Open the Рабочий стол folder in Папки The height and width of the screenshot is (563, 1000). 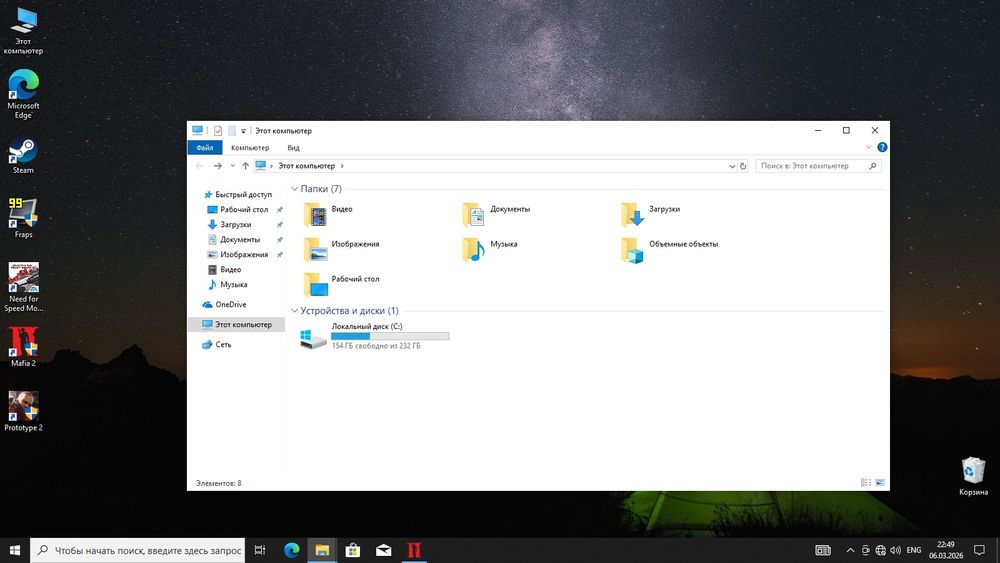341,284
